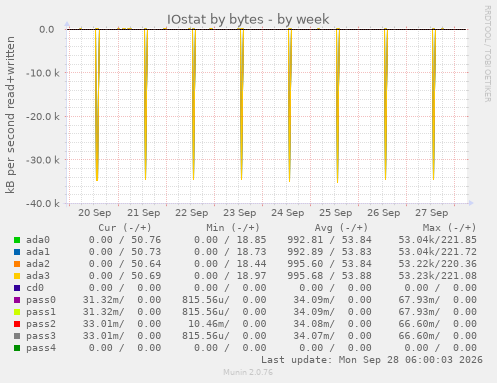The image size is (497, 383).
Task: Click the '-30.0 k' y-axis label
Action: click(x=43, y=160)
